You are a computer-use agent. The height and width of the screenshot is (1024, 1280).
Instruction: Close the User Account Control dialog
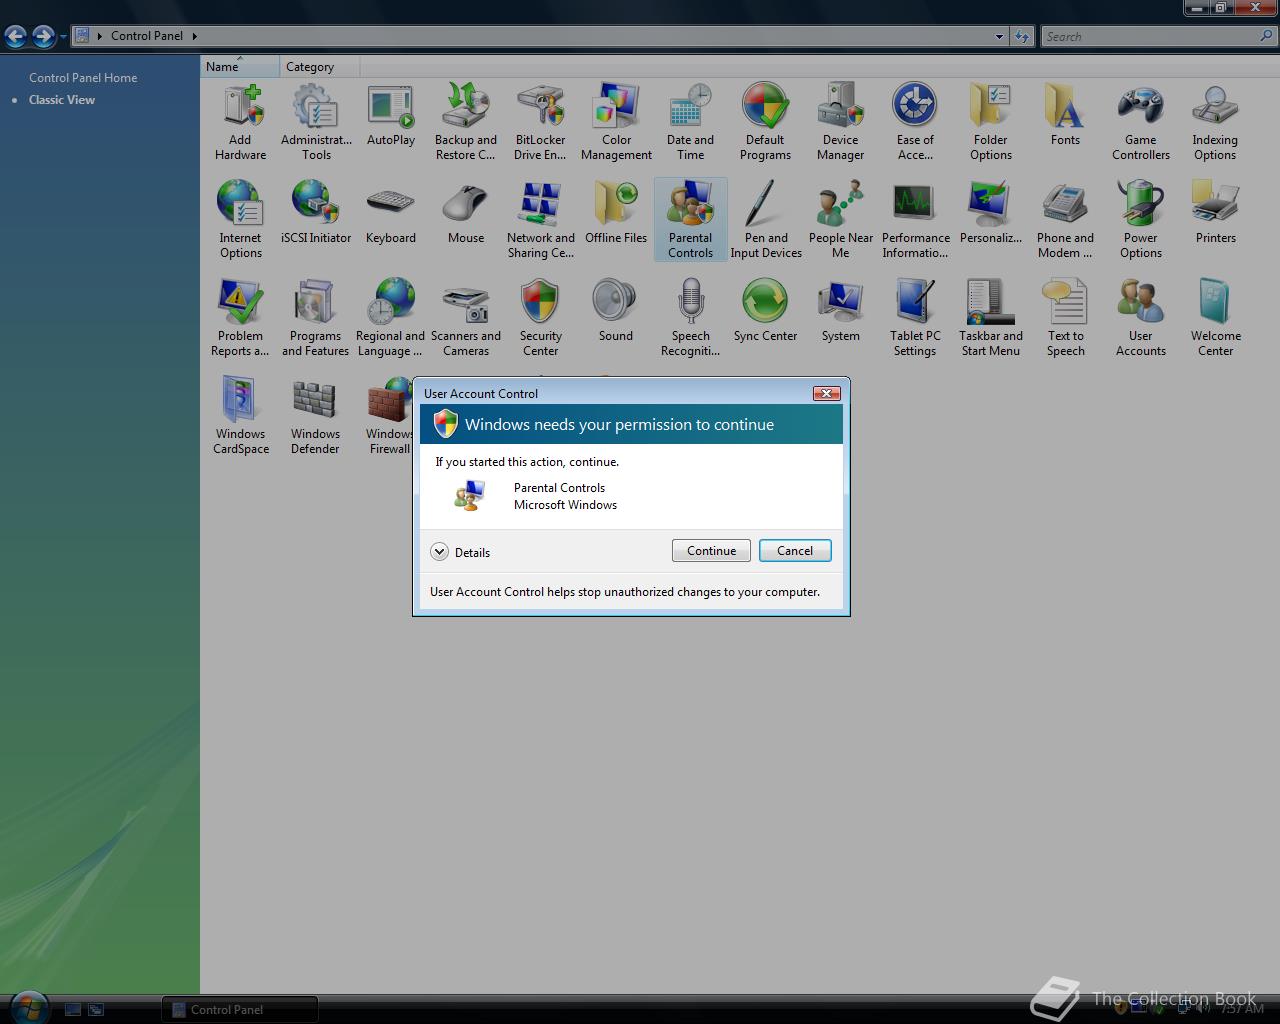coord(826,393)
